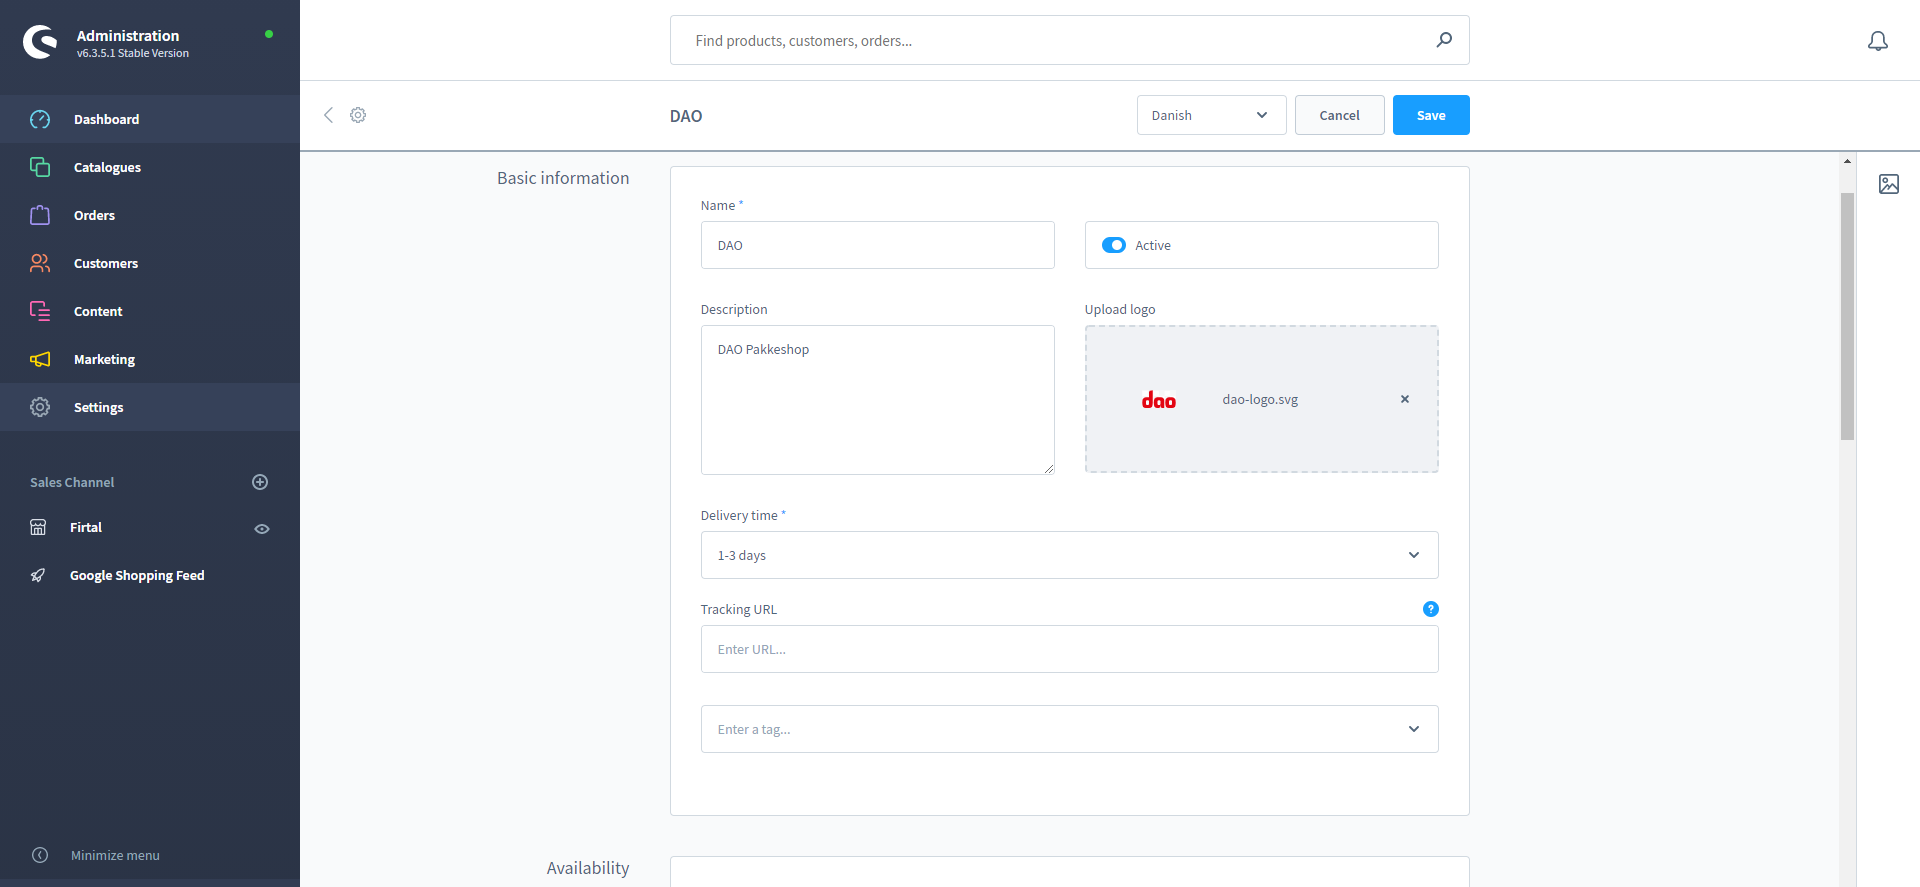Click the scrollbar up arrow

[1847, 160]
